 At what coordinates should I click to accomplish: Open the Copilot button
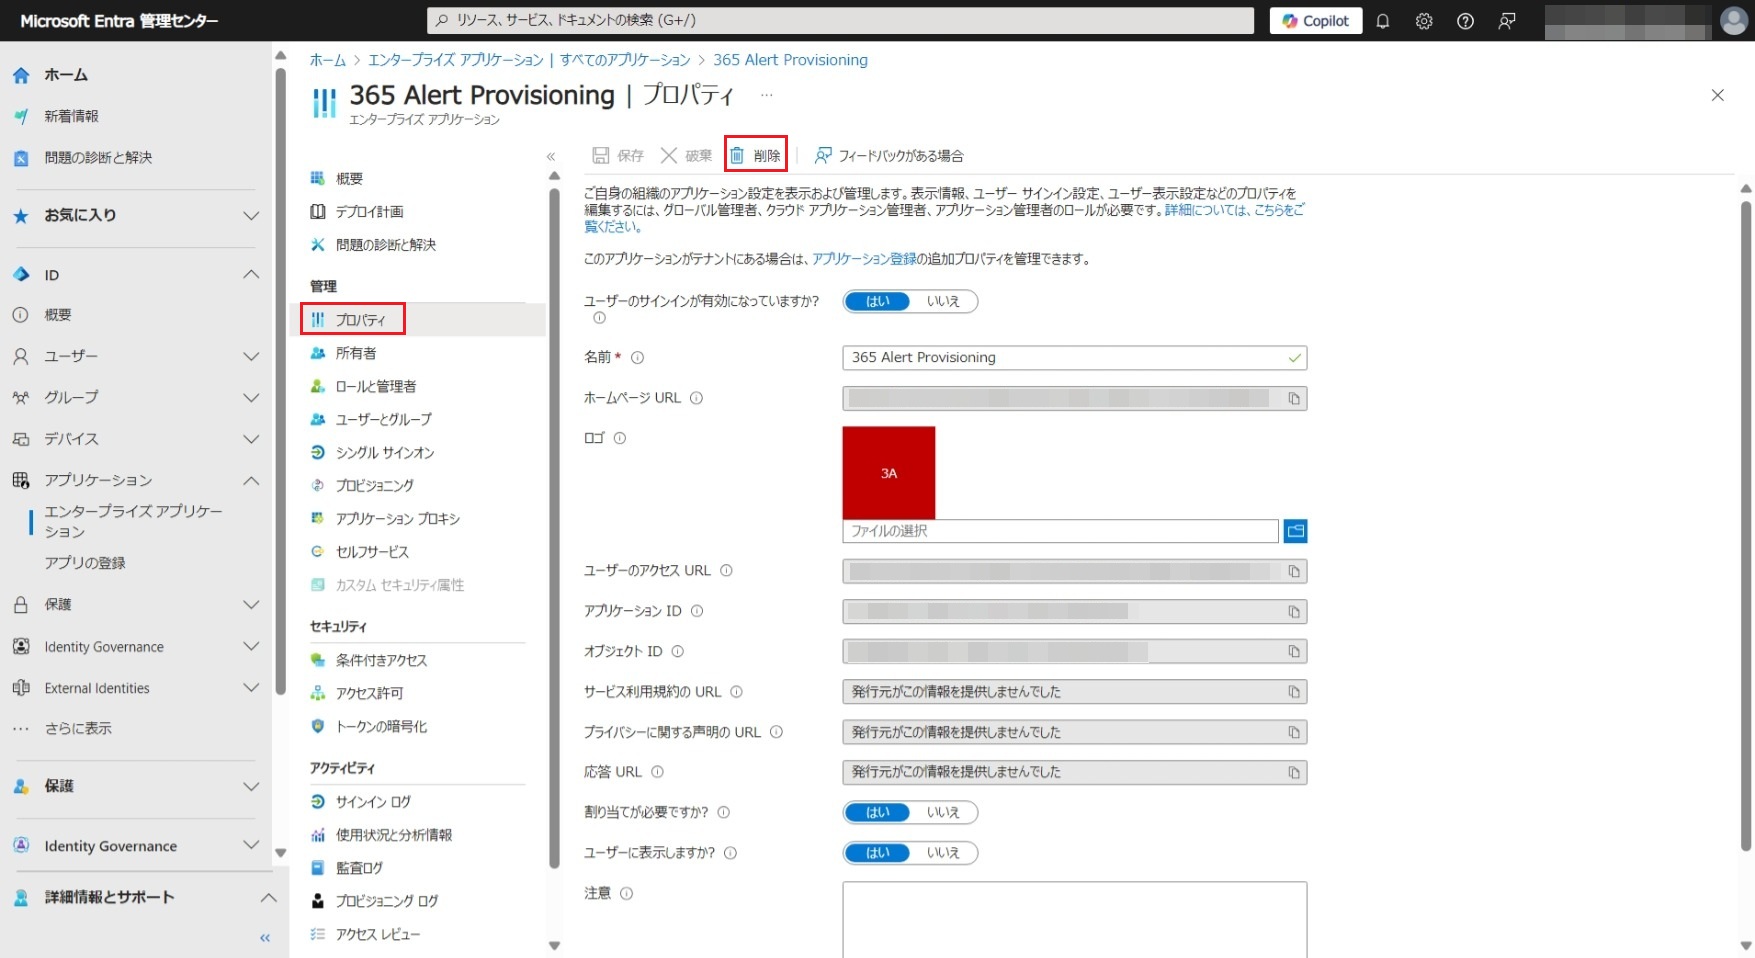pos(1315,21)
